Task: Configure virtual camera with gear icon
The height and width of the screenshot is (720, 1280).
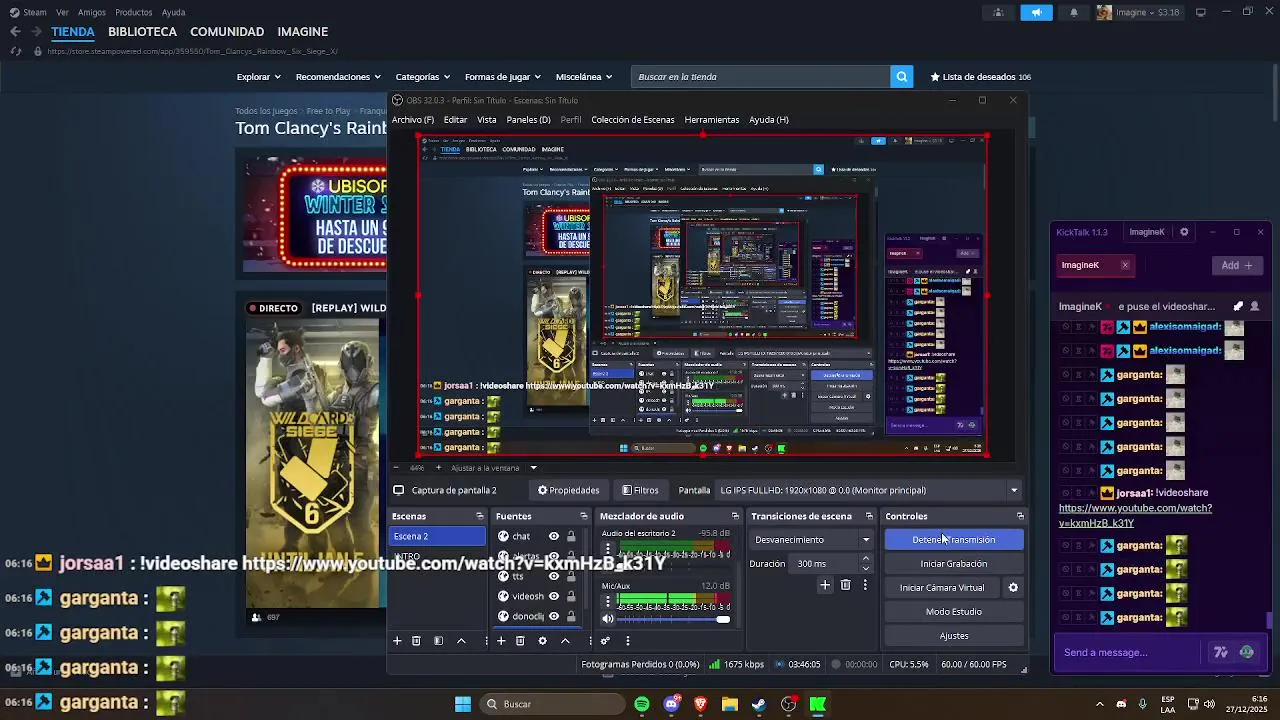Action: [1013, 588]
